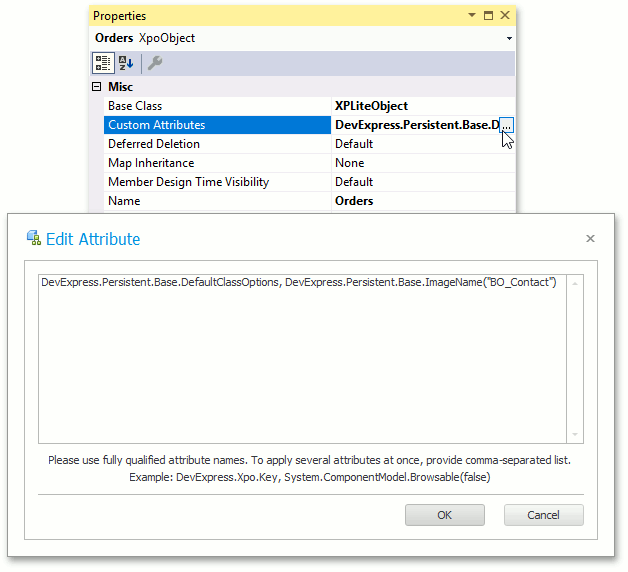
Task: Open the Orders XpoObject selector dropdown
Action: click(509, 38)
